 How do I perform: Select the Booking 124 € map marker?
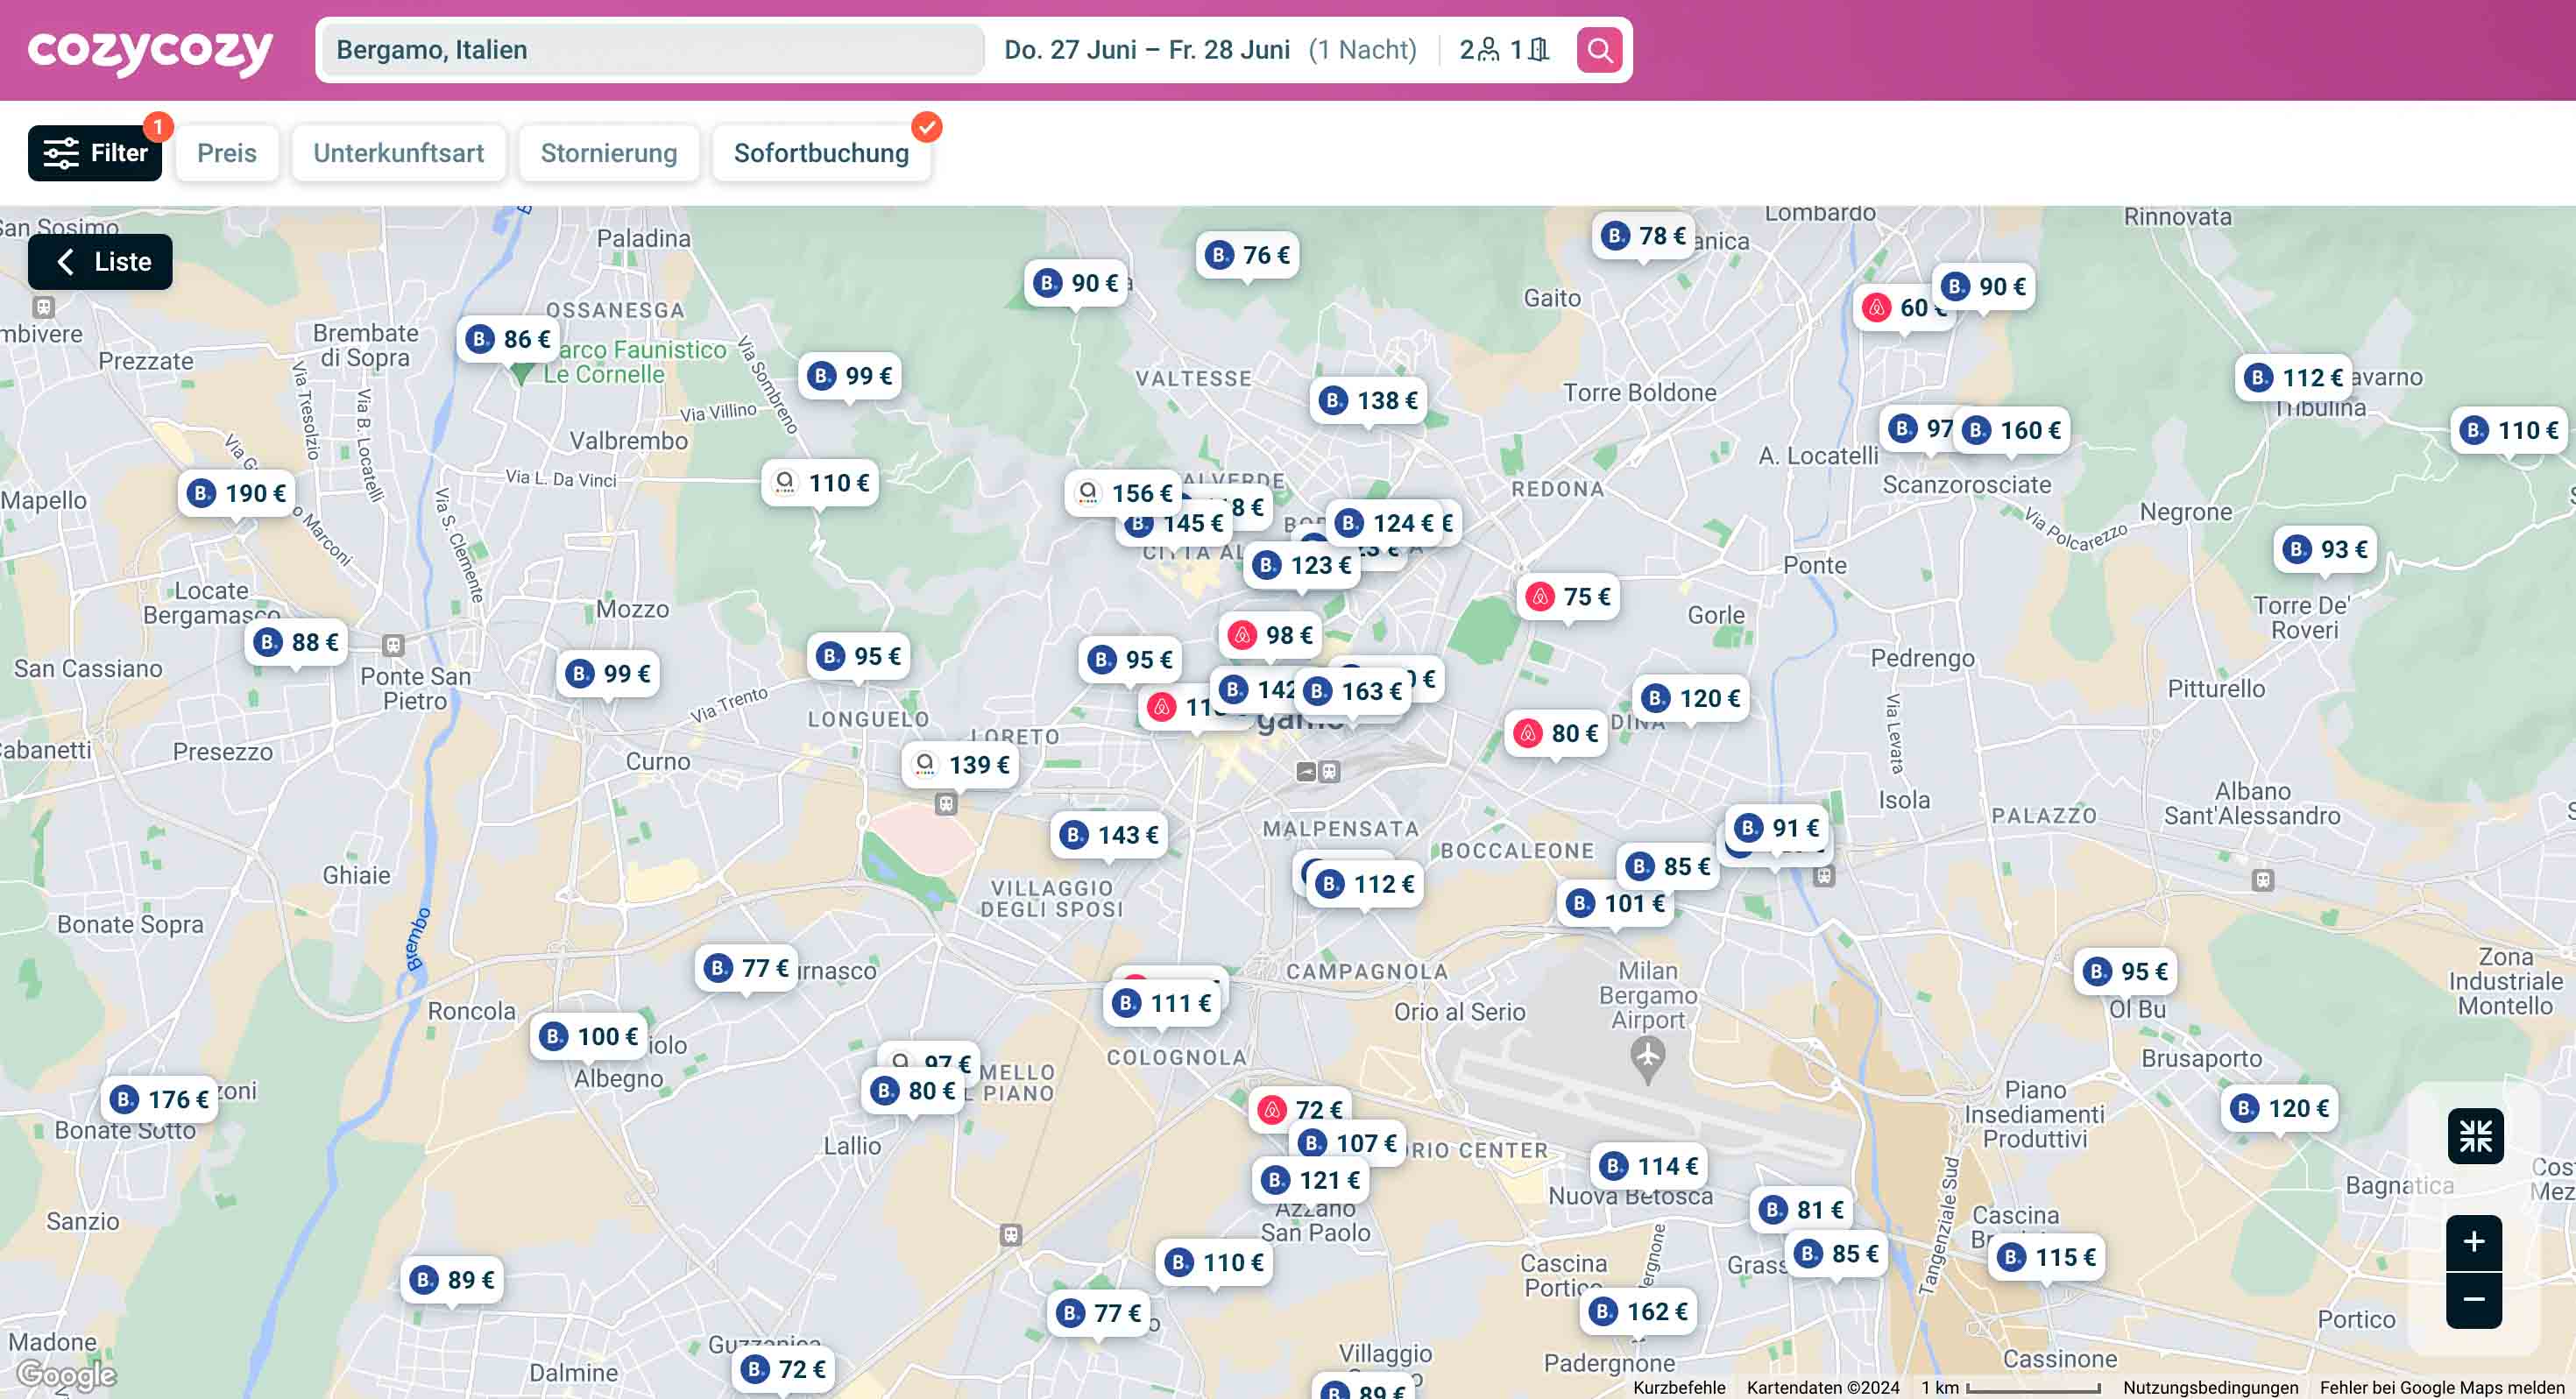pos(1384,523)
